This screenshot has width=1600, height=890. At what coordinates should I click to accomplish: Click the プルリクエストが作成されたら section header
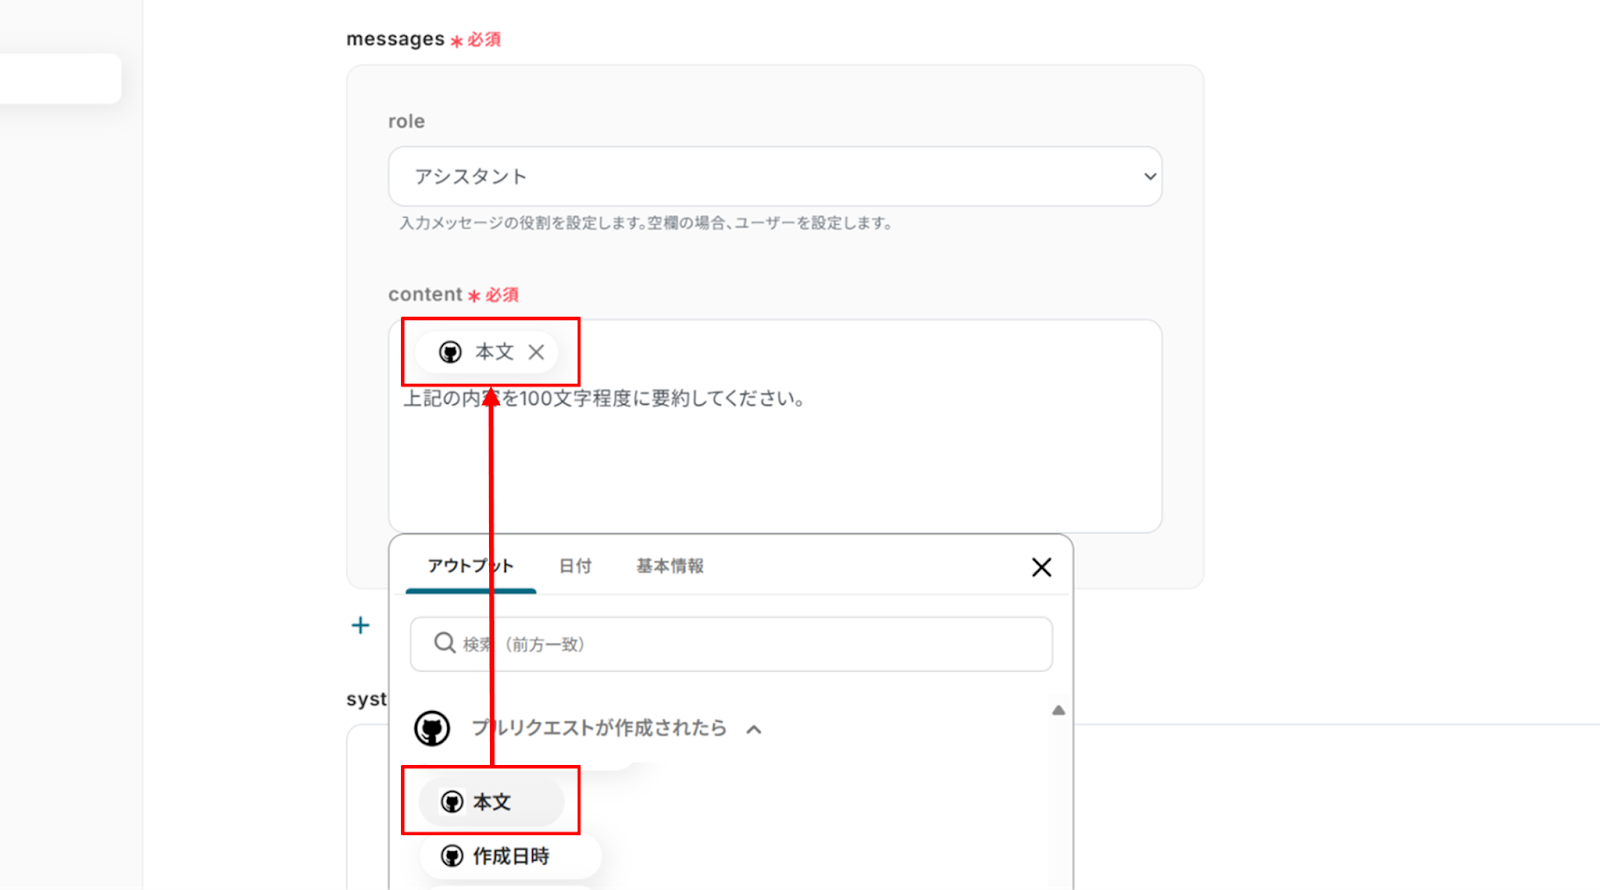click(x=598, y=728)
